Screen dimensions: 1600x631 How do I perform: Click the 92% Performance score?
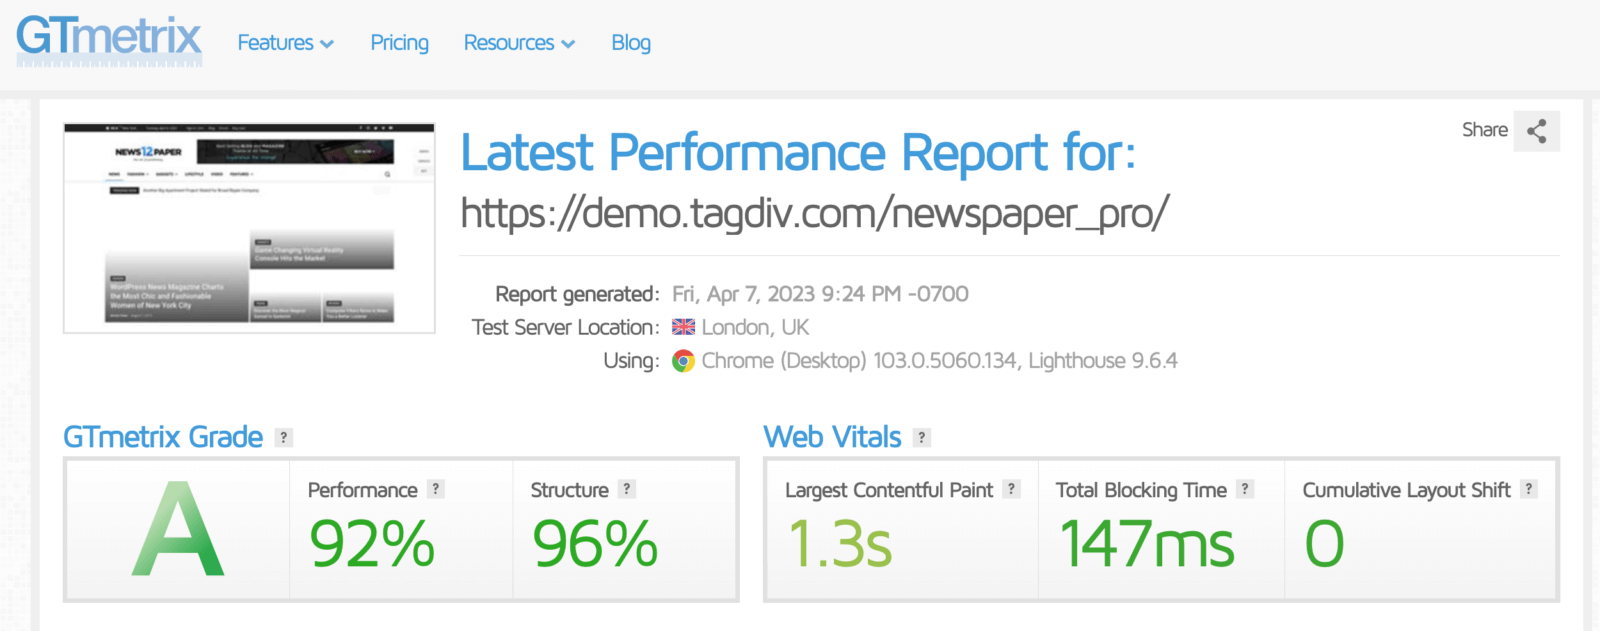372,544
